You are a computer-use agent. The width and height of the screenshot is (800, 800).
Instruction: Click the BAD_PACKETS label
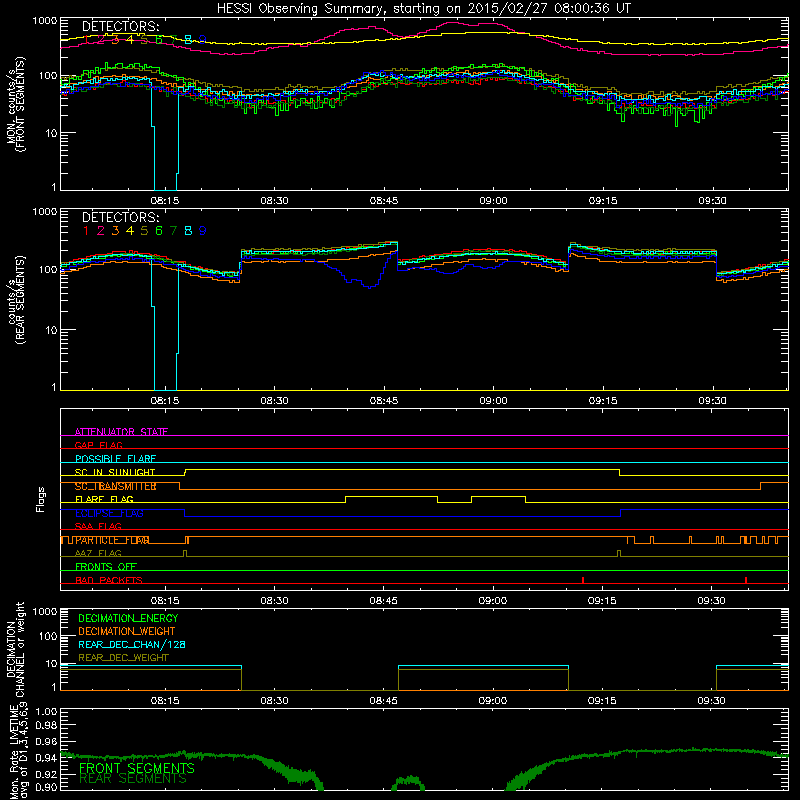[109, 580]
